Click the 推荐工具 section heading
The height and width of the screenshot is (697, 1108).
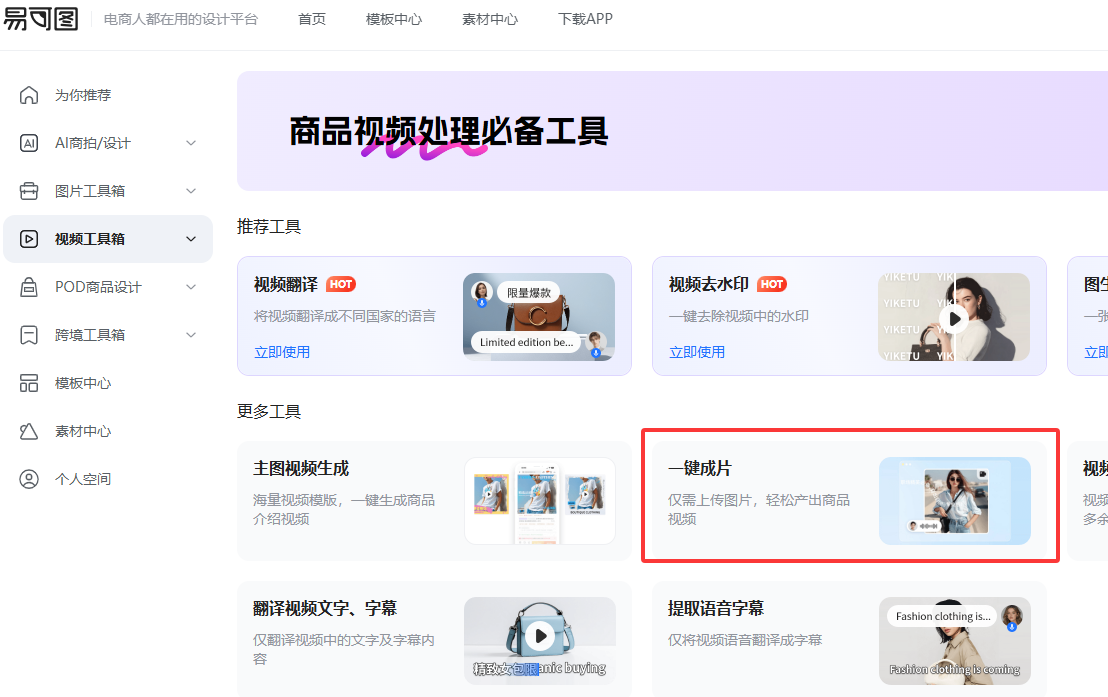(x=269, y=226)
